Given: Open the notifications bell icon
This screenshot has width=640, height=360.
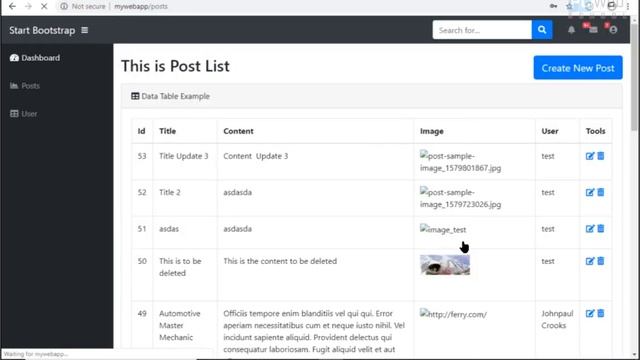Looking at the screenshot, I should (571, 30).
